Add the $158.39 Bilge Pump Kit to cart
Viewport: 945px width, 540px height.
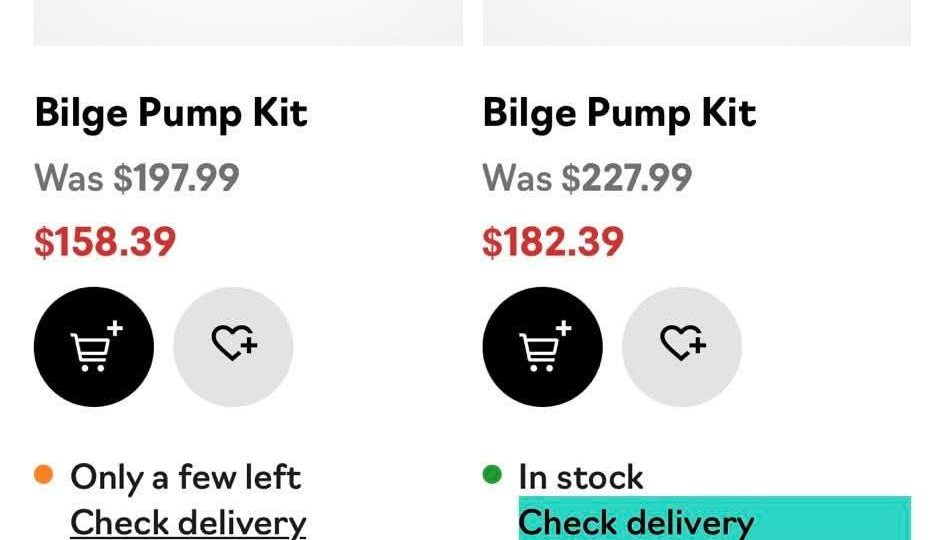click(x=94, y=347)
